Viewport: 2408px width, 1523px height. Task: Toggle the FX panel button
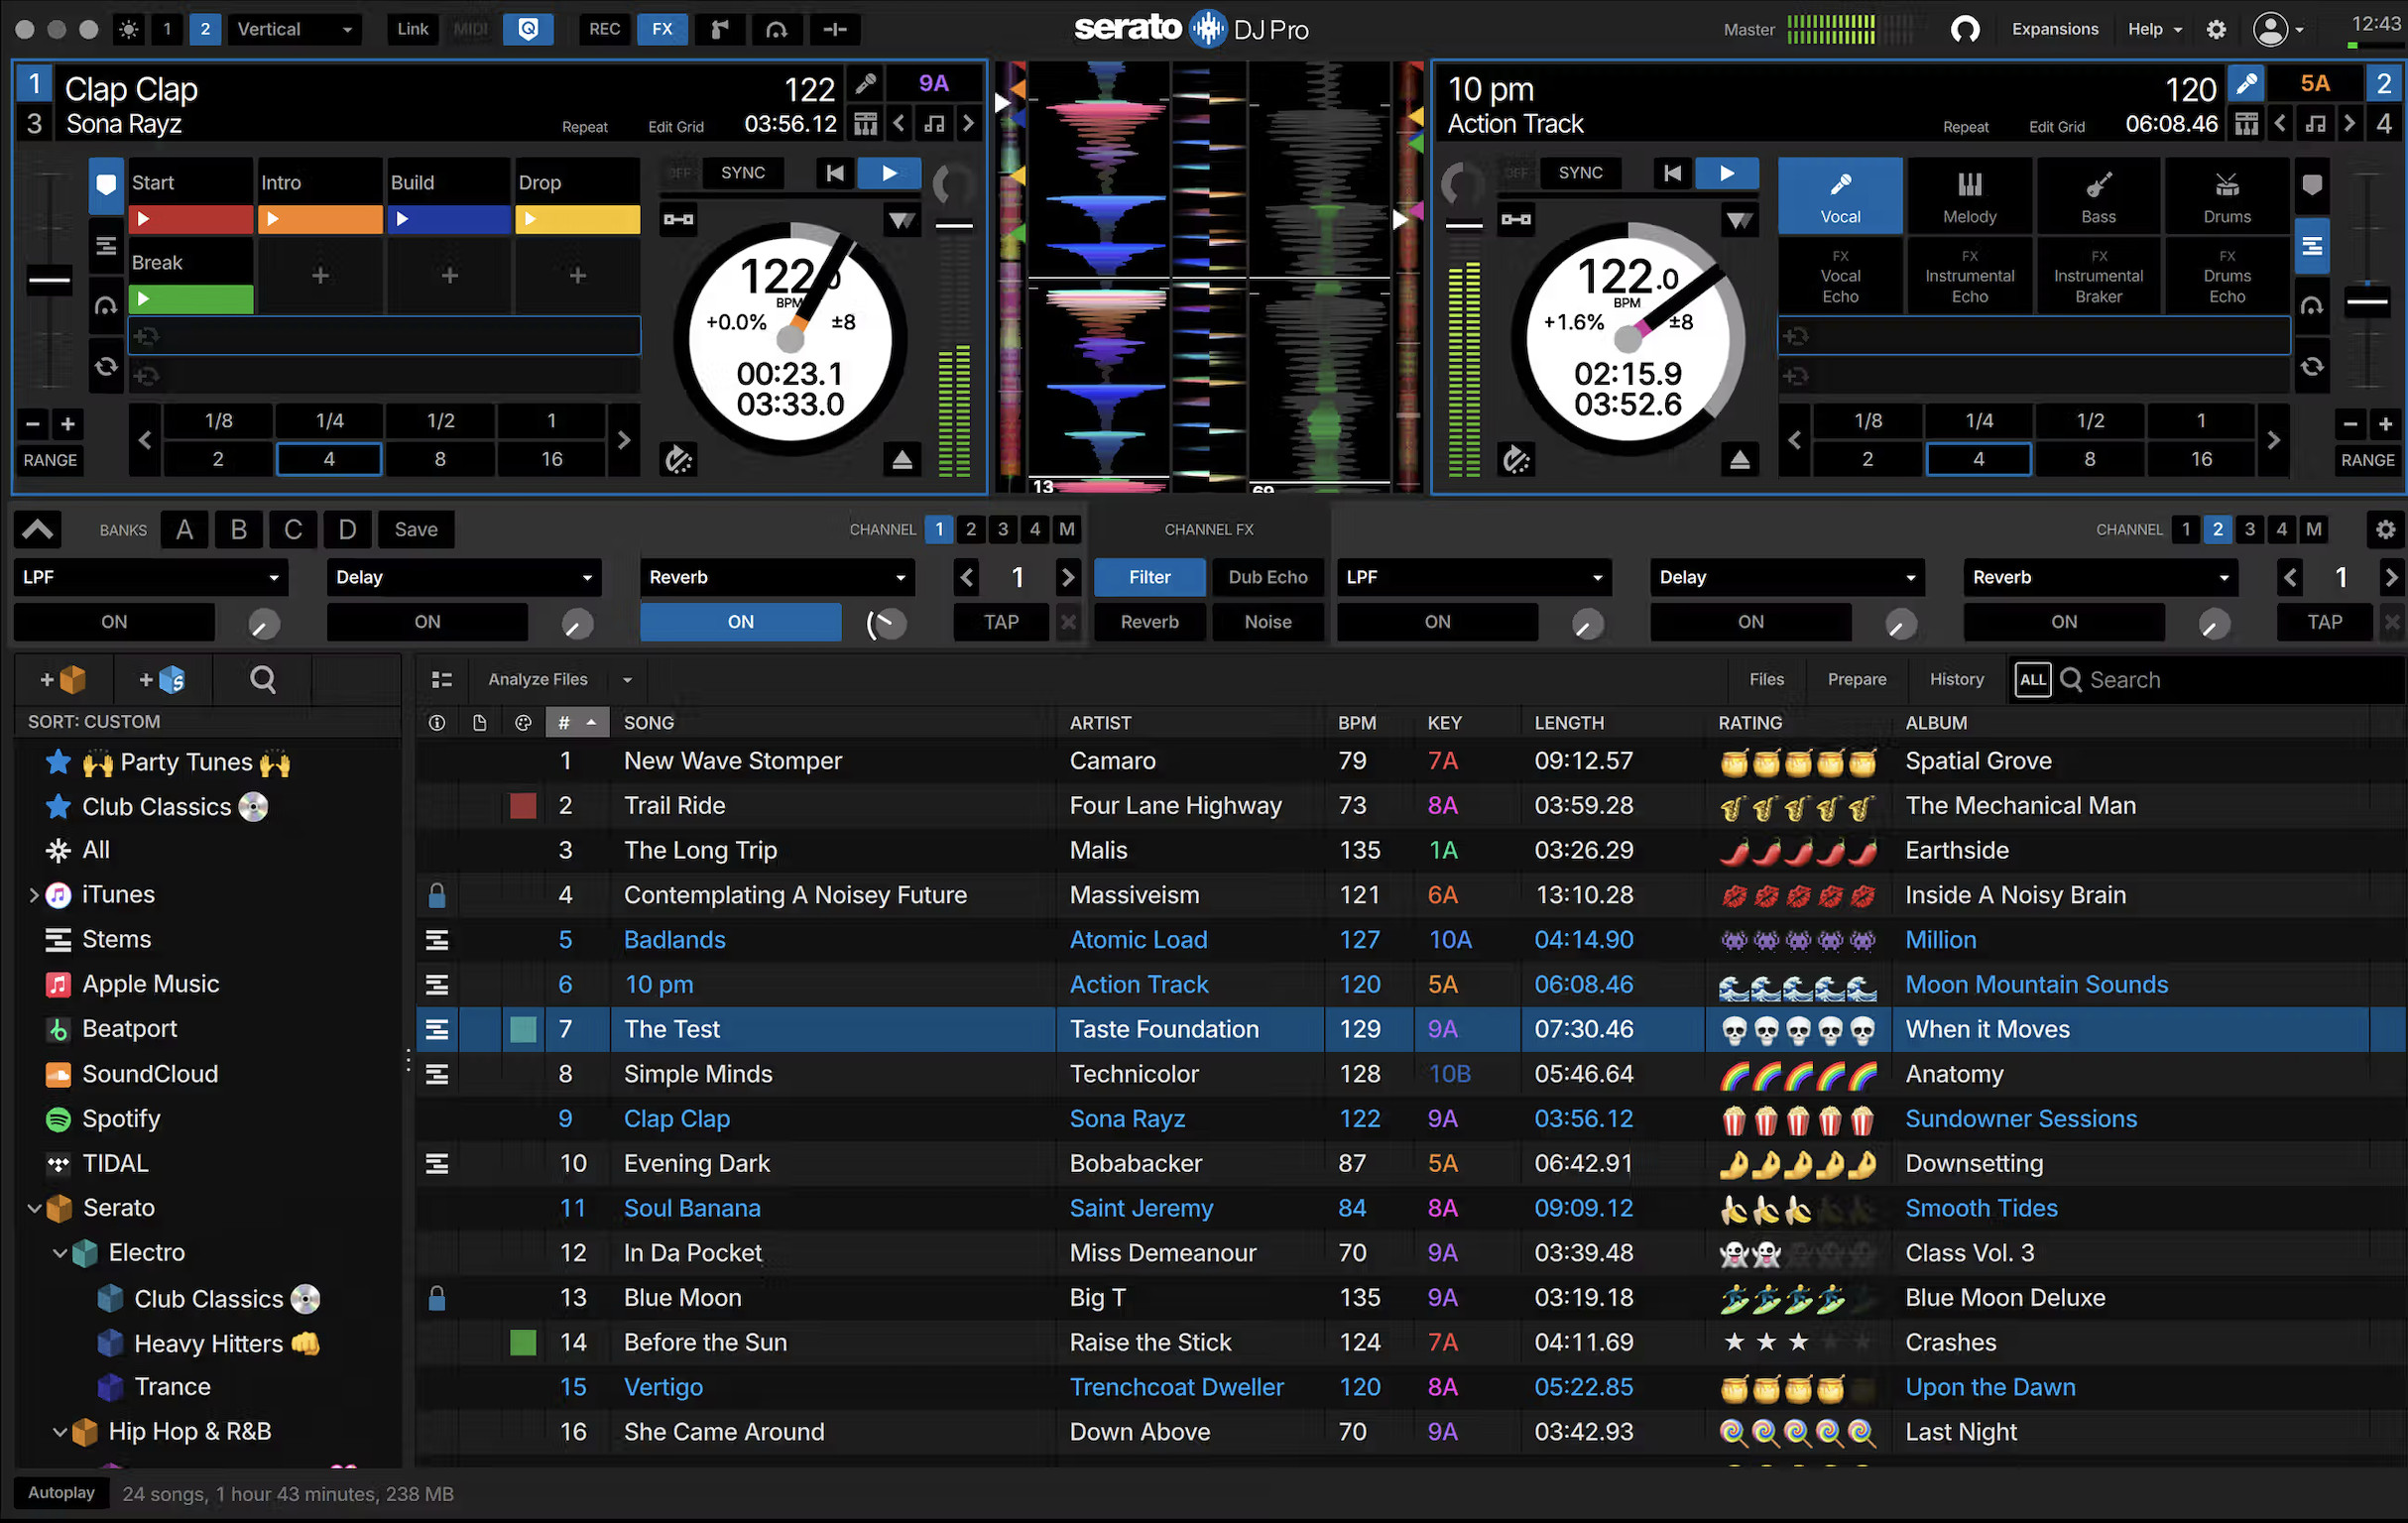662,29
